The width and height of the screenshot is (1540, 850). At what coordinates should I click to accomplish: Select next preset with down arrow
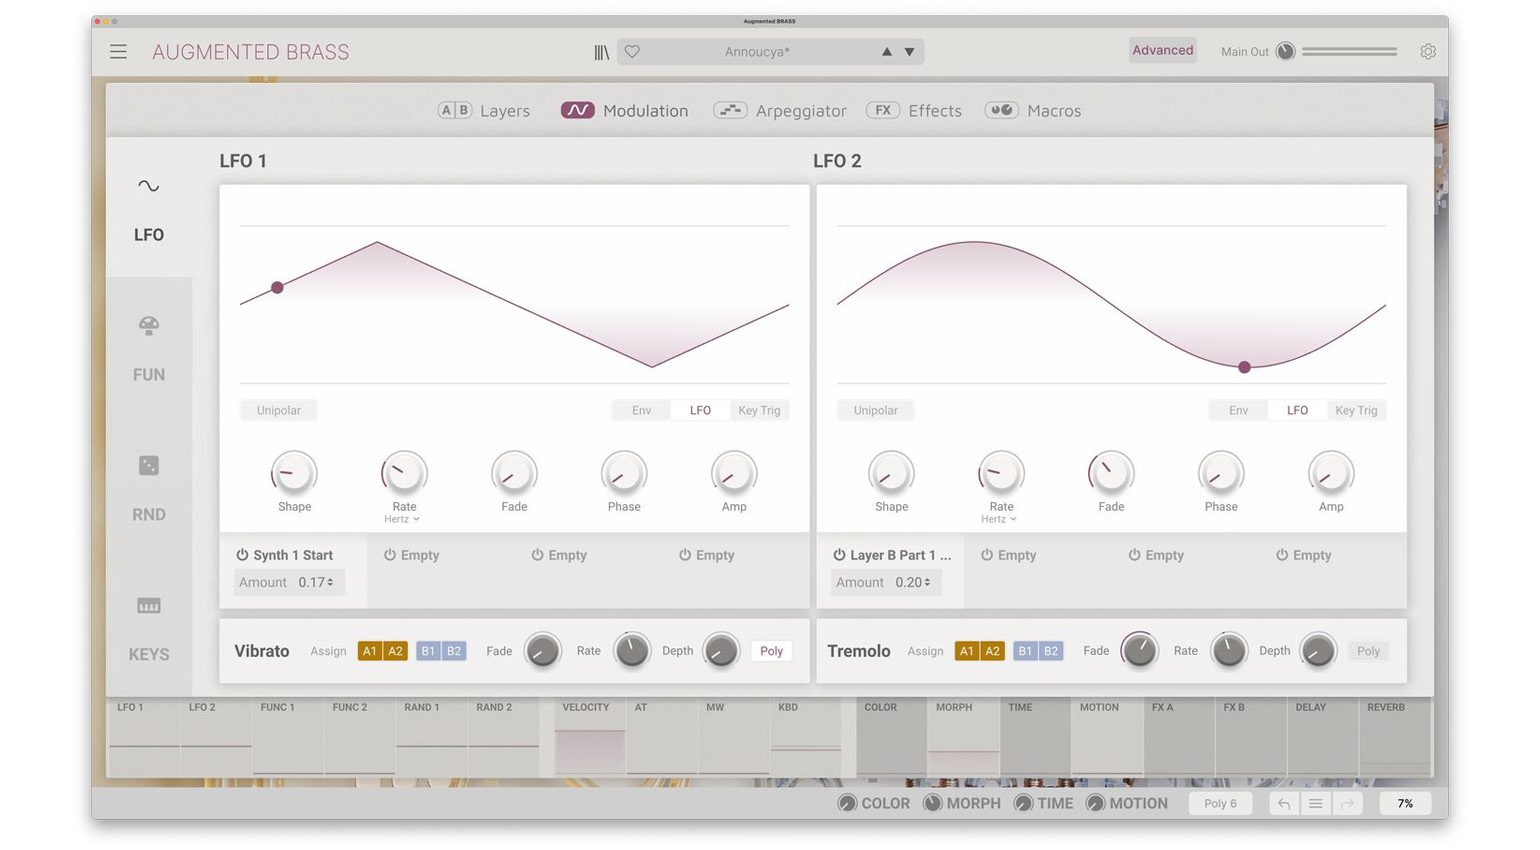click(x=909, y=52)
